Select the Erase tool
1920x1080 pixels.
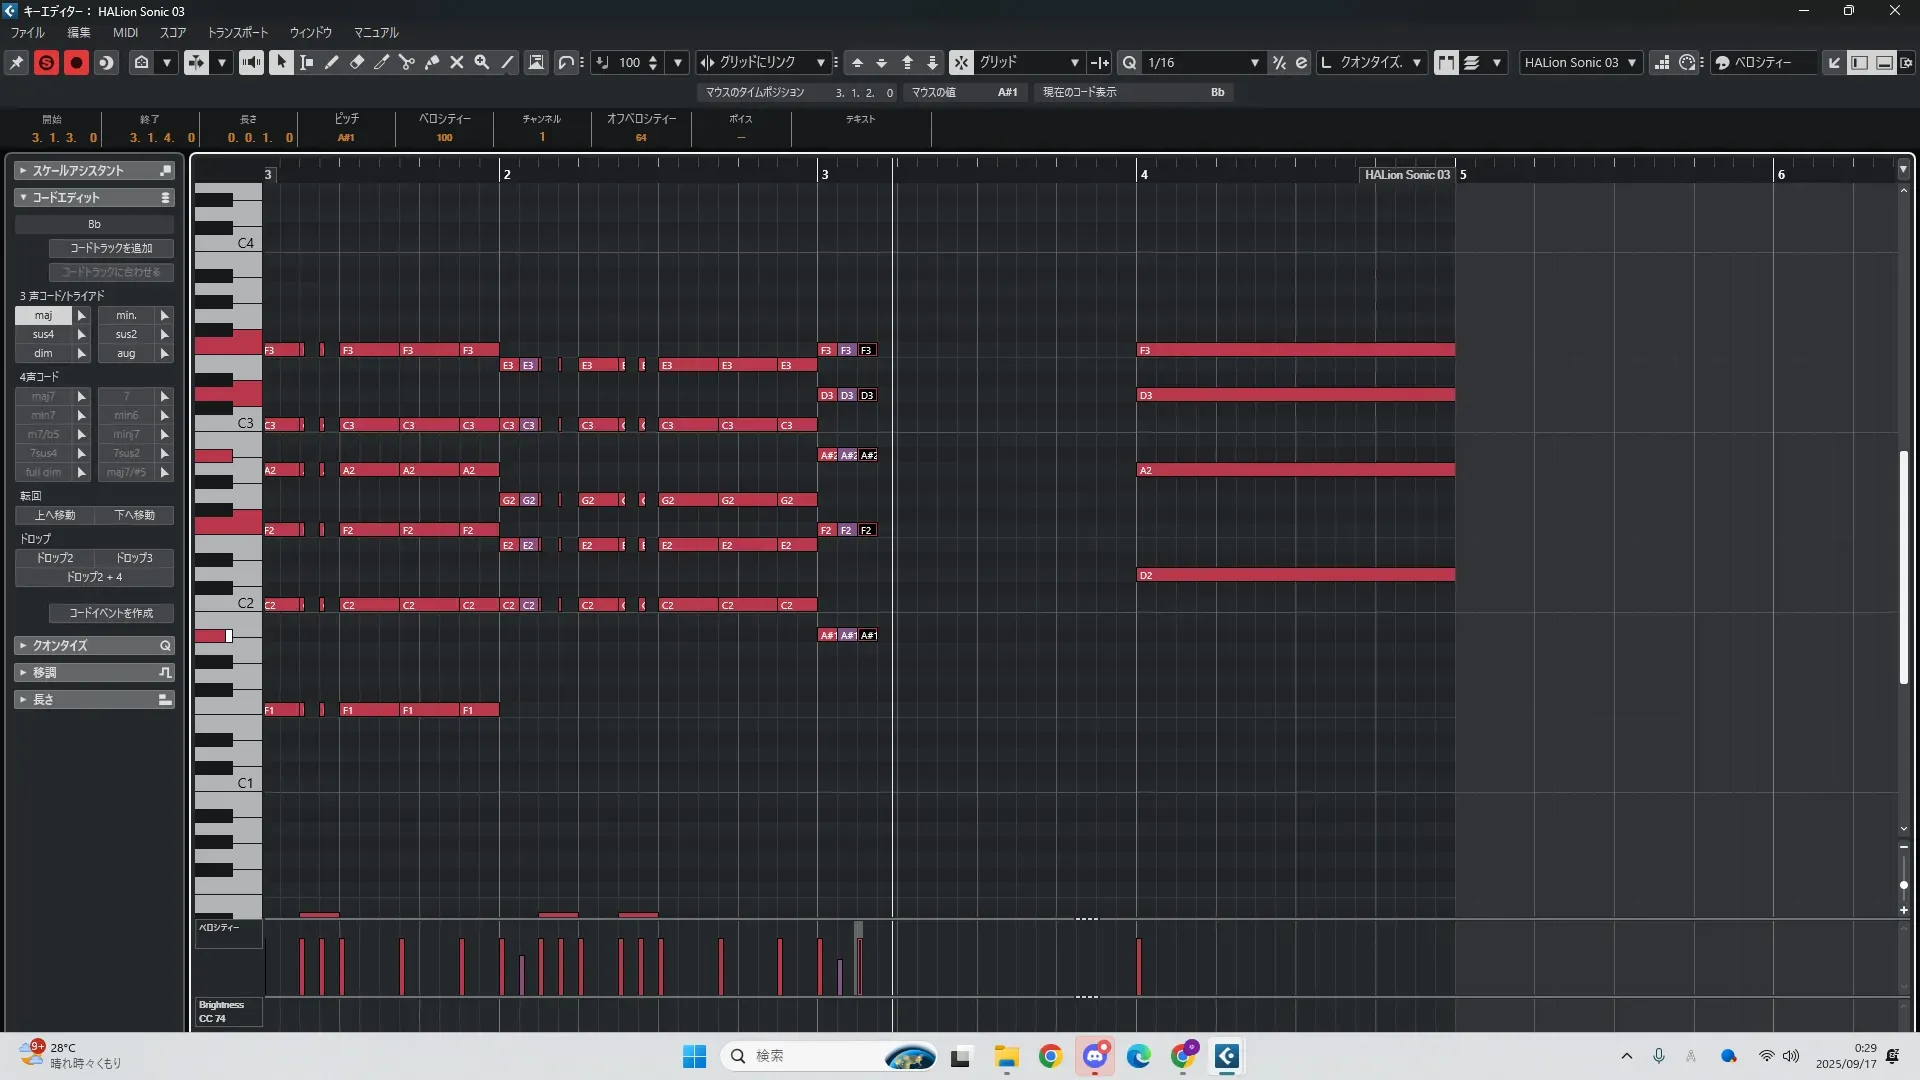click(x=357, y=62)
